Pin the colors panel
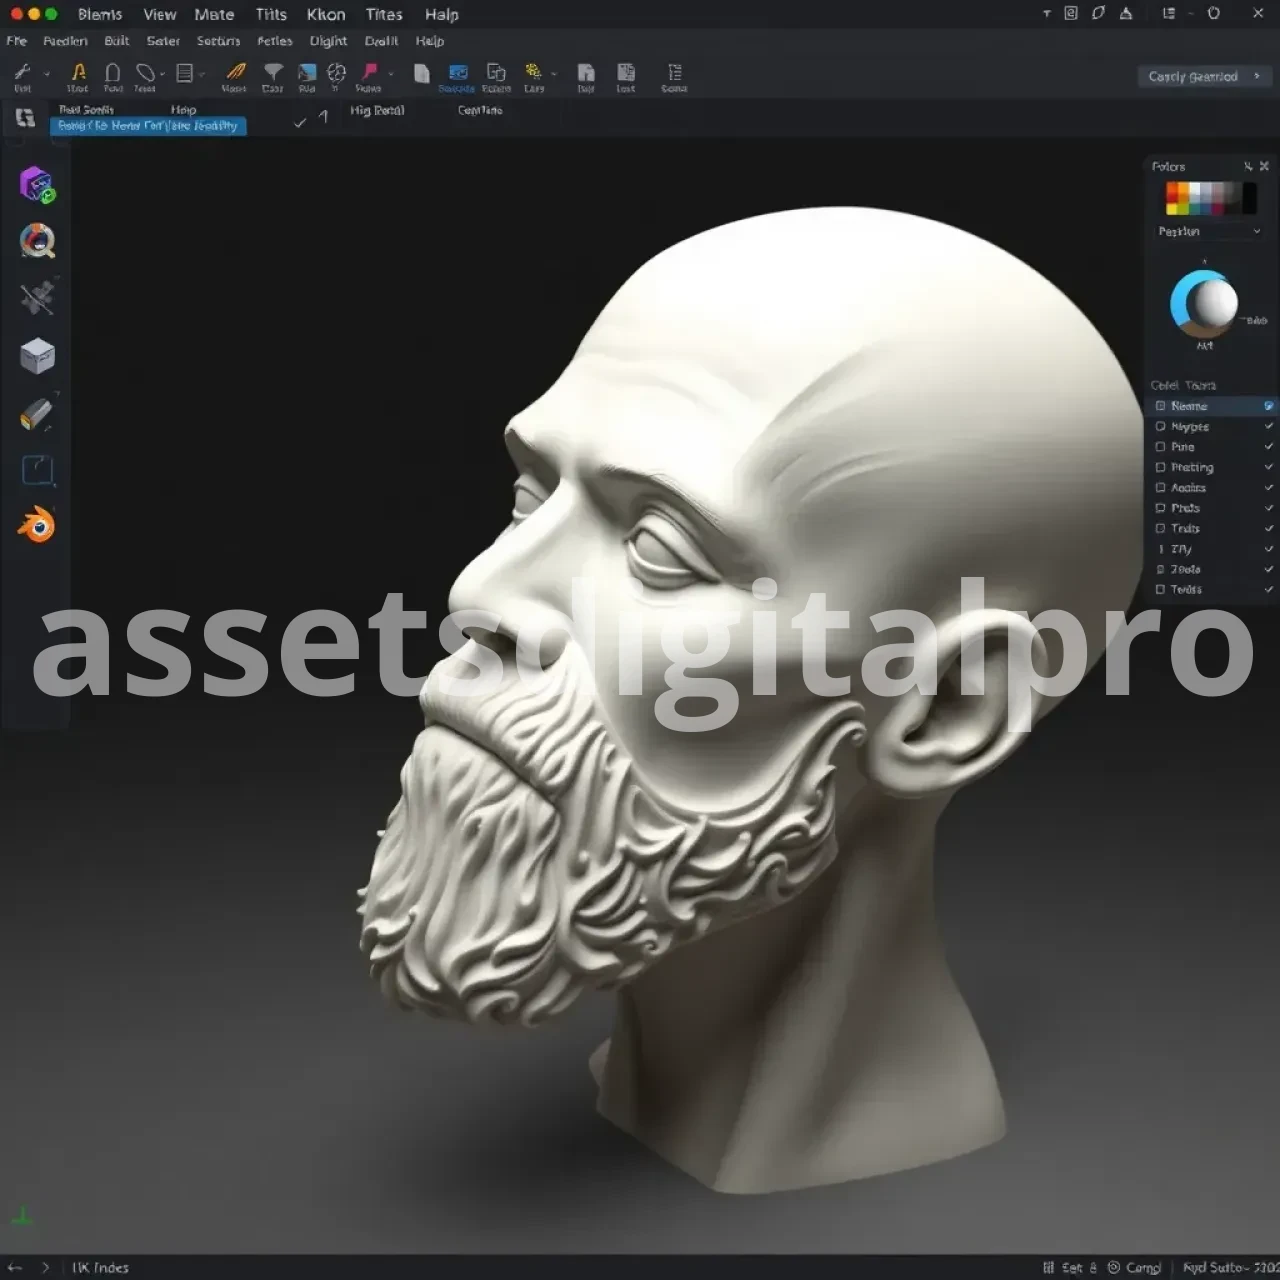Image resolution: width=1280 pixels, height=1280 pixels. [x=1248, y=166]
